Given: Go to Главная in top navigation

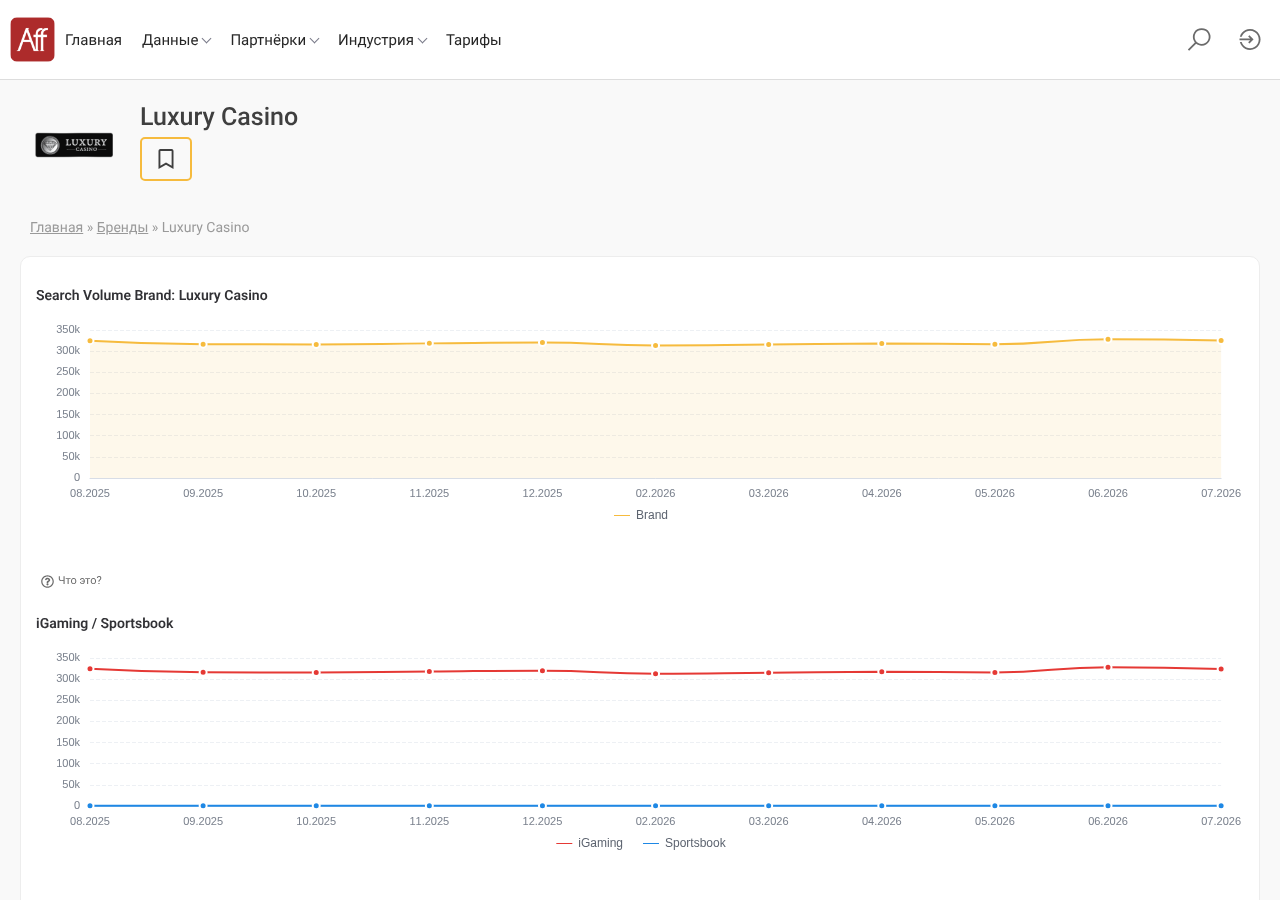Looking at the screenshot, I should 93,40.
